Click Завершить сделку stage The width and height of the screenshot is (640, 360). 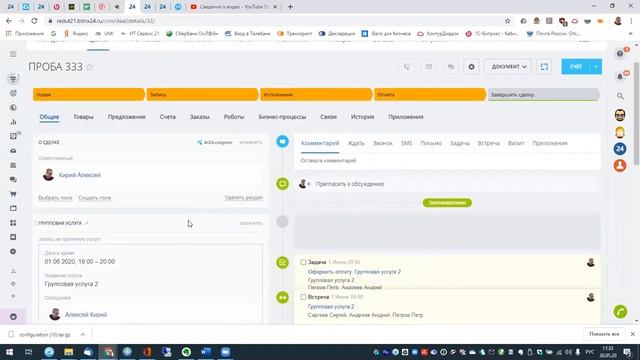[543, 94]
